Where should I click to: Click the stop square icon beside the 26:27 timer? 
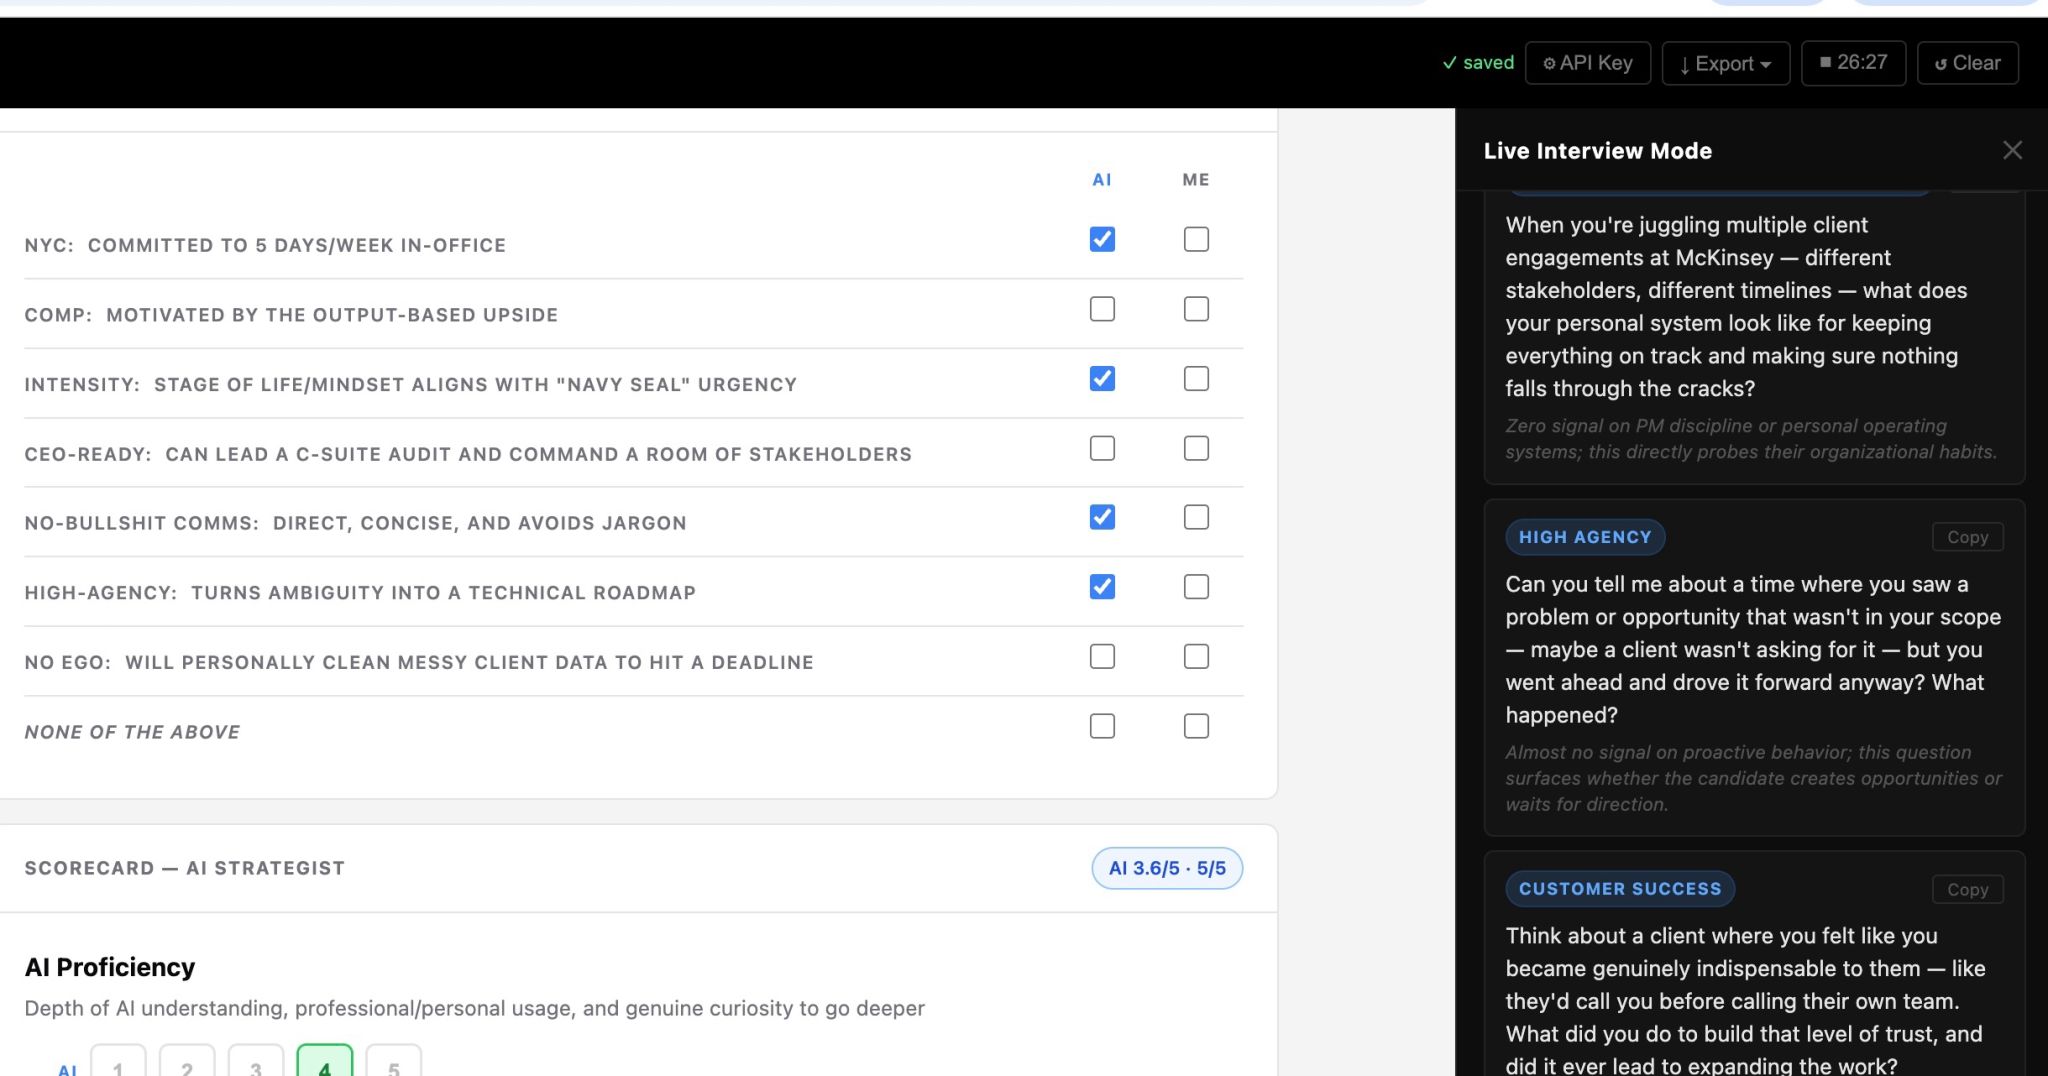1826,62
